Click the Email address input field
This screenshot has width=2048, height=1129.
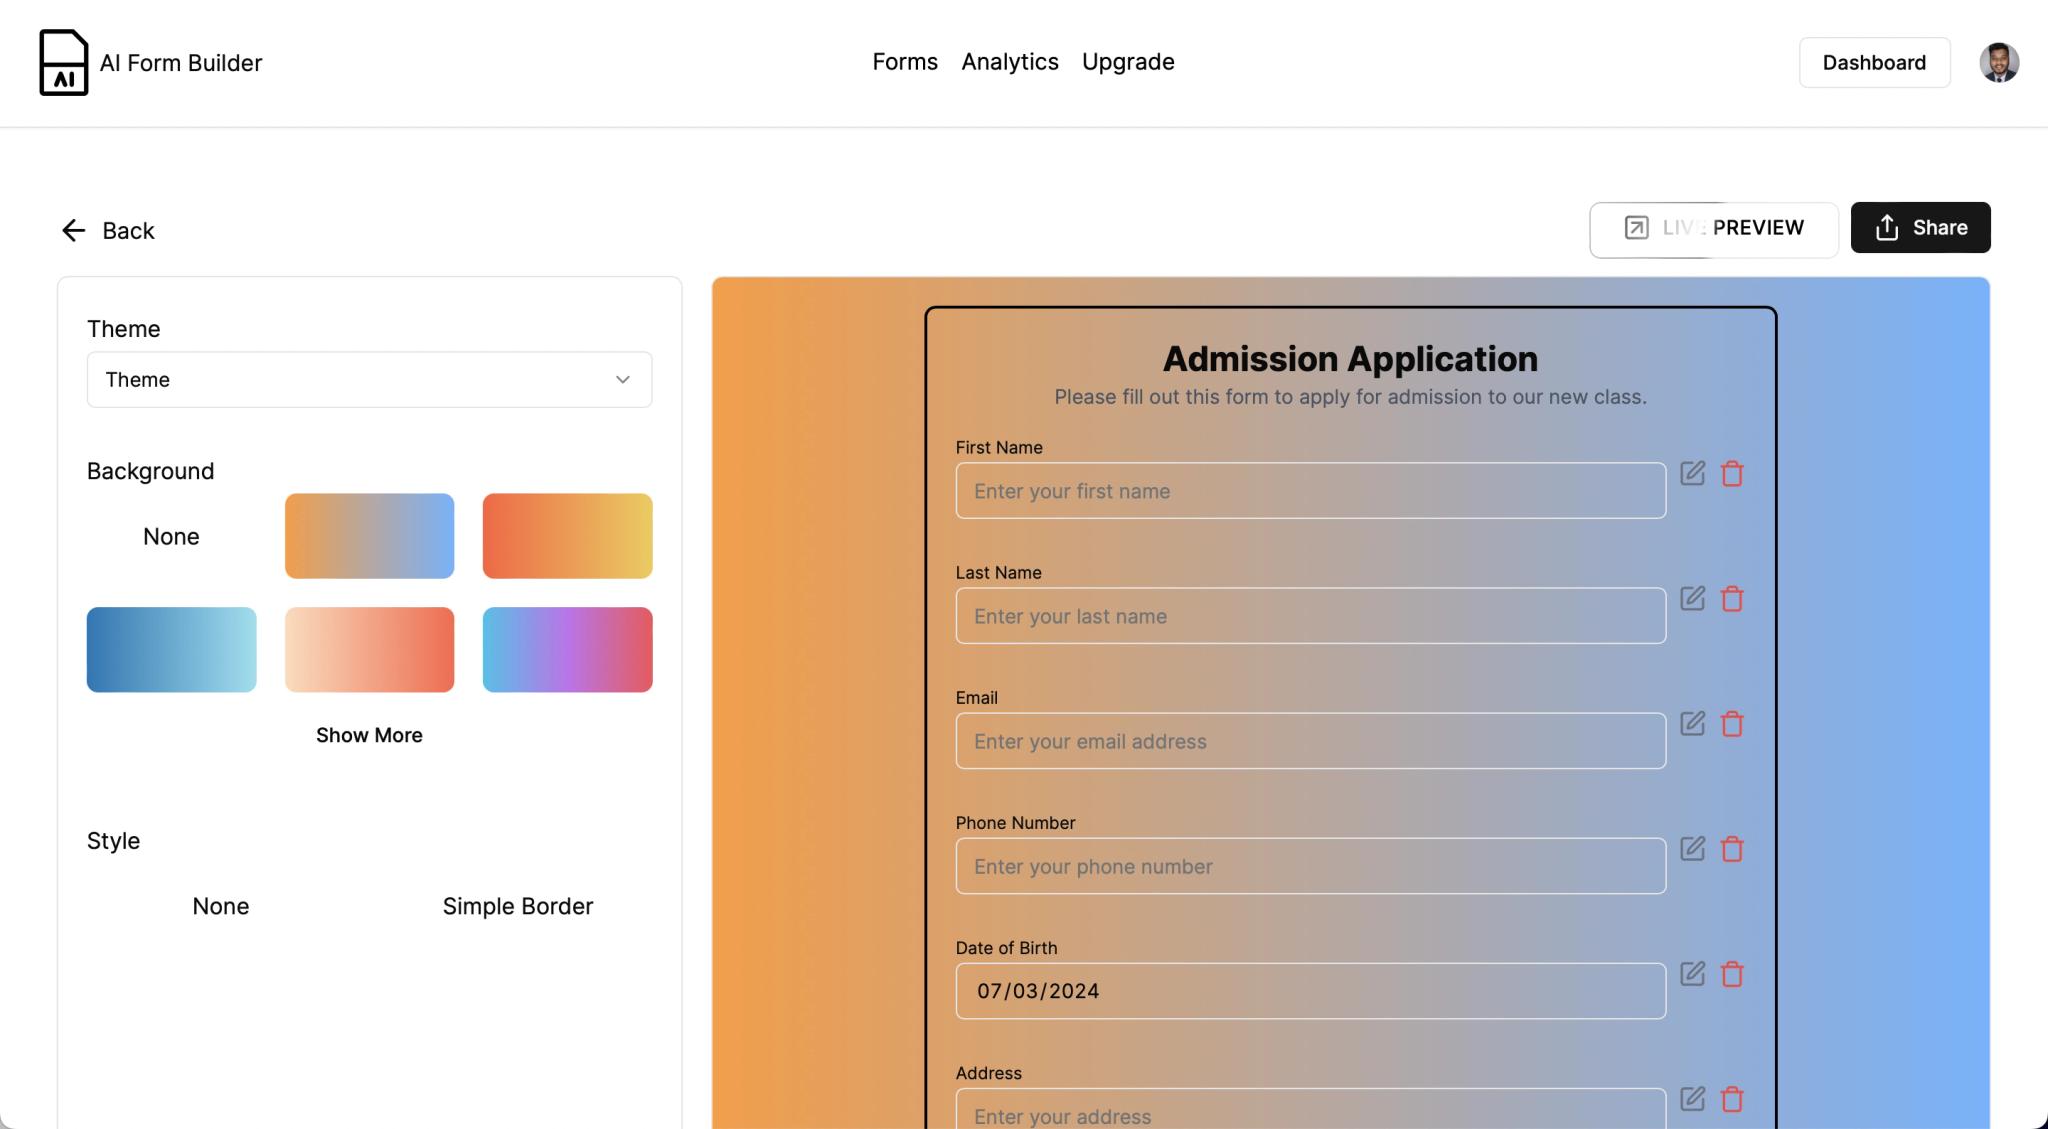1310,741
